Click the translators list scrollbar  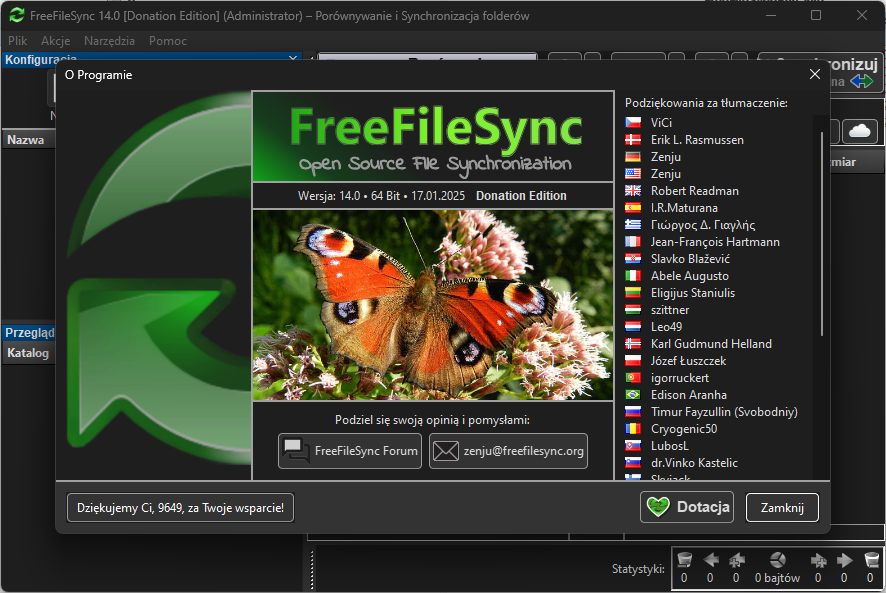(x=822, y=233)
